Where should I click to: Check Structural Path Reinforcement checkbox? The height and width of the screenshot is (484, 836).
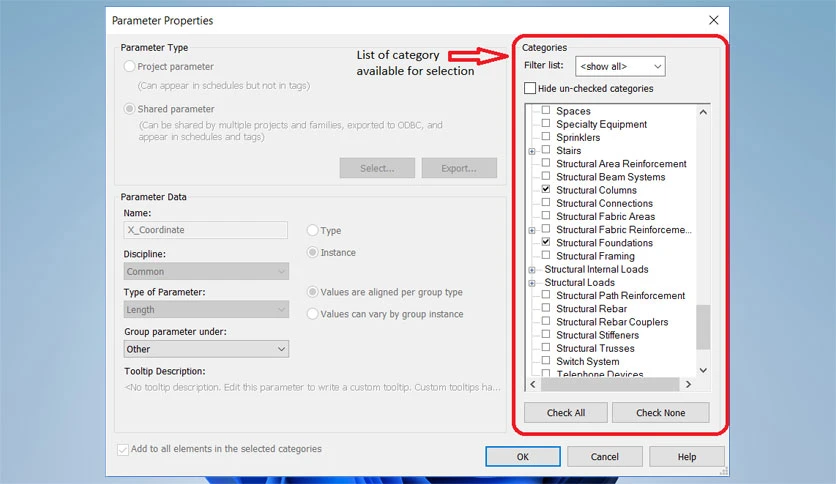coord(545,295)
